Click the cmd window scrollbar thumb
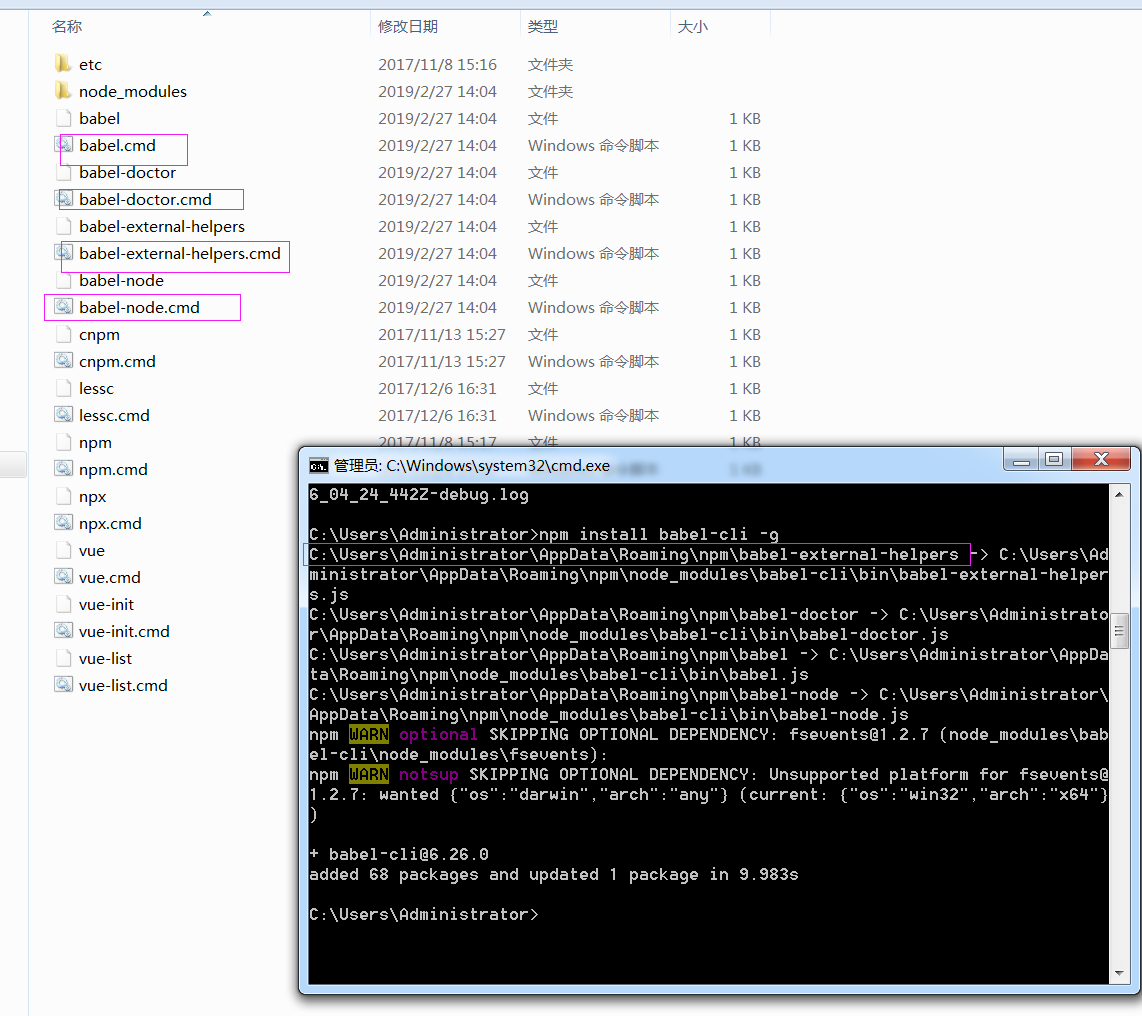Image resolution: width=1142 pixels, height=1016 pixels. click(1119, 631)
